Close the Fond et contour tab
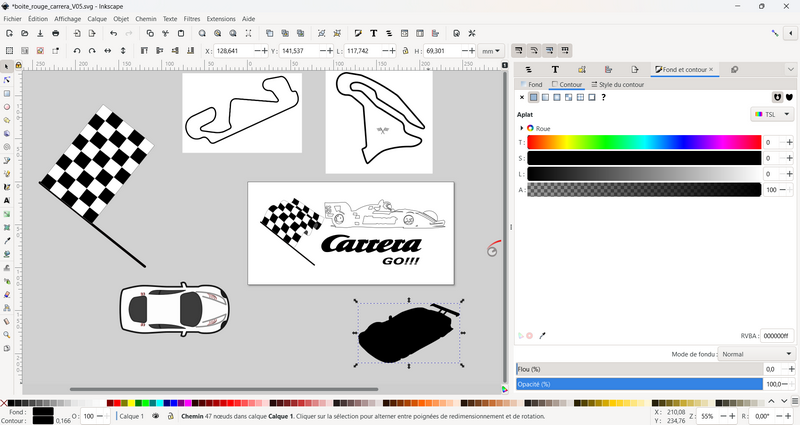Screen dimensions: 800x425 pyautogui.click(x=711, y=69)
